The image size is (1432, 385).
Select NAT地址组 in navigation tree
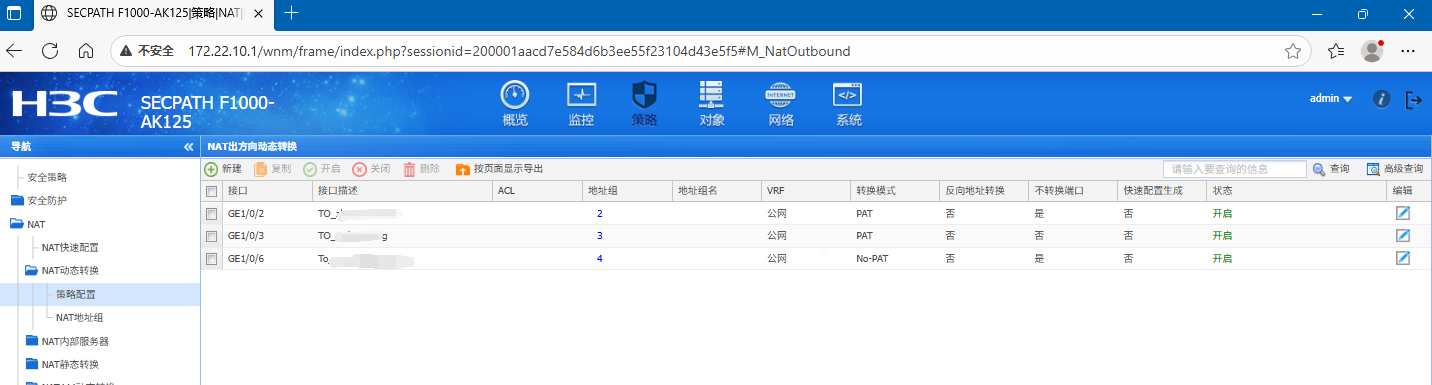click(79, 317)
